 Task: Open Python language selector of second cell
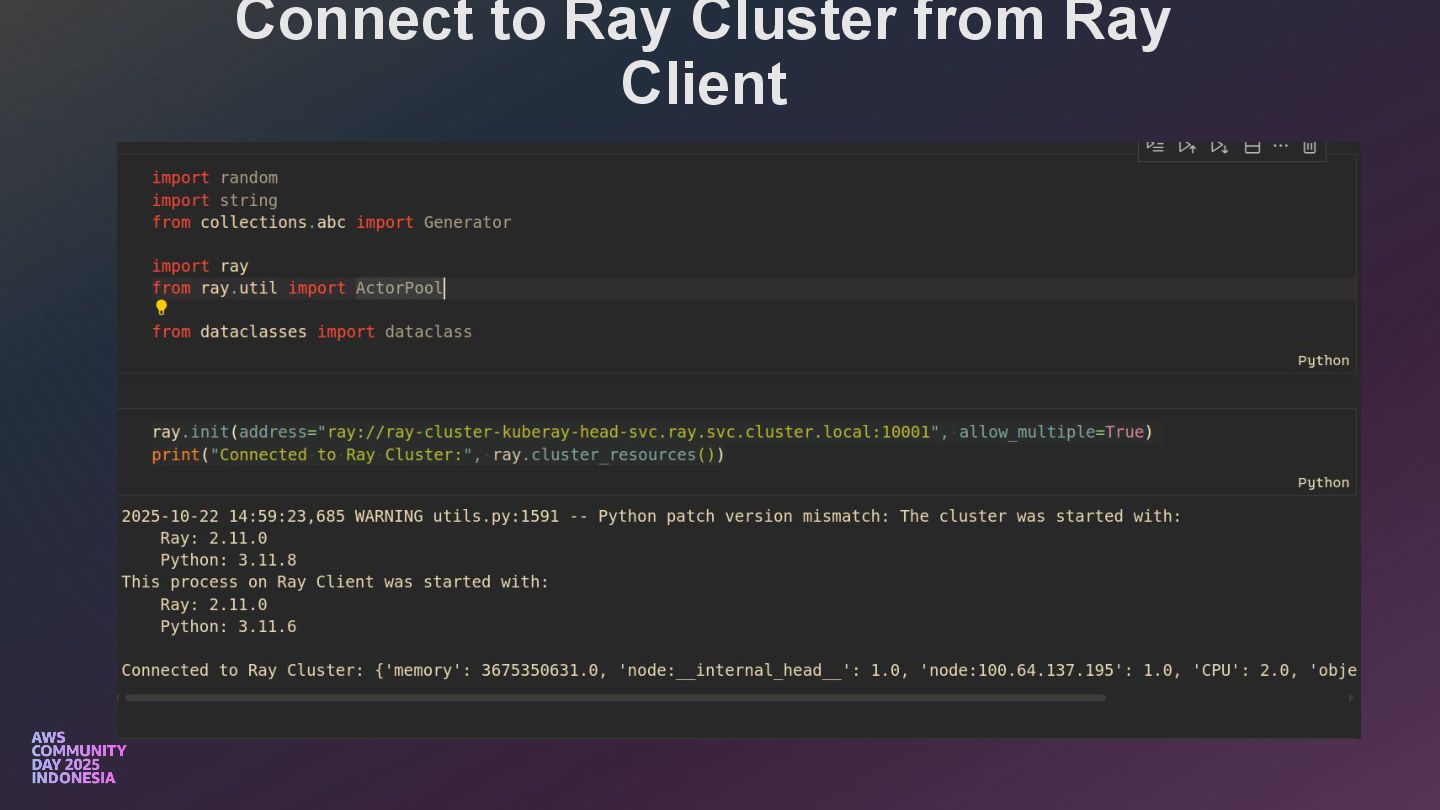(1322, 482)
